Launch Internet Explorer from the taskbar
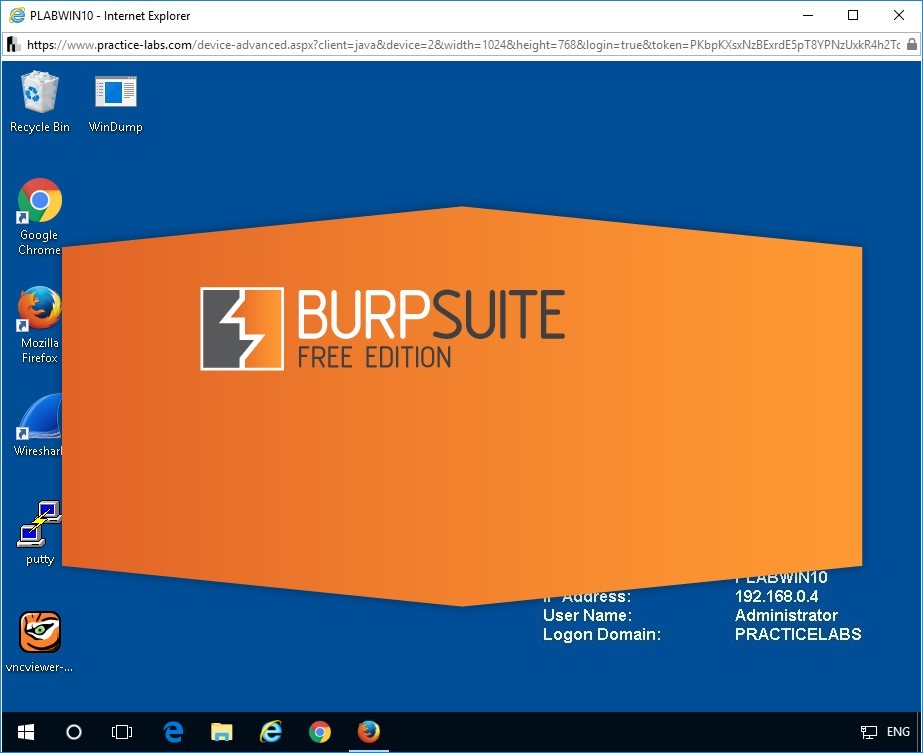923x753 pixels. [271, 732]
